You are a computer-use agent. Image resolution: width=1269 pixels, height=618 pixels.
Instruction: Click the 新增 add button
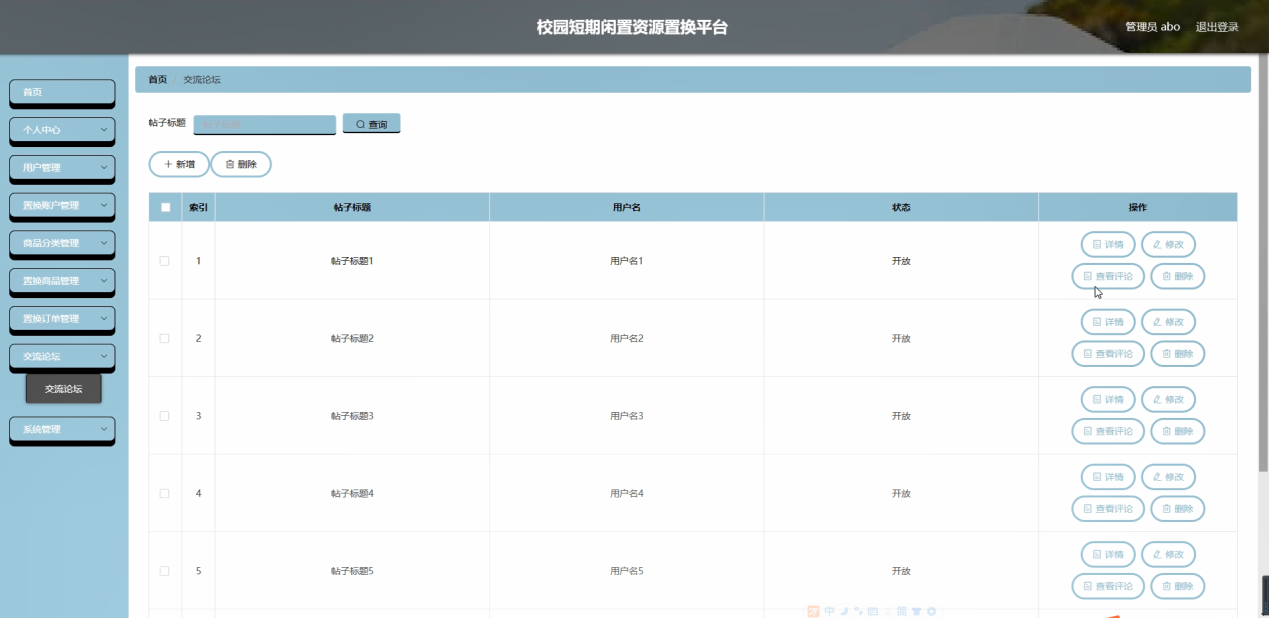(x=179, y=164)
